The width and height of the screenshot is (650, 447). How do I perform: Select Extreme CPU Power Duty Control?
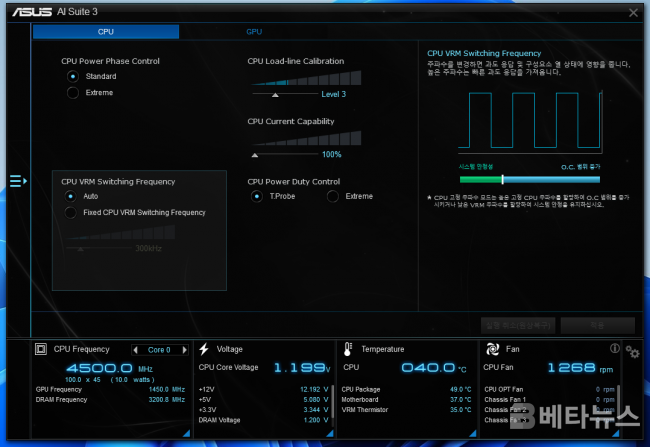[x=332, y=196]
